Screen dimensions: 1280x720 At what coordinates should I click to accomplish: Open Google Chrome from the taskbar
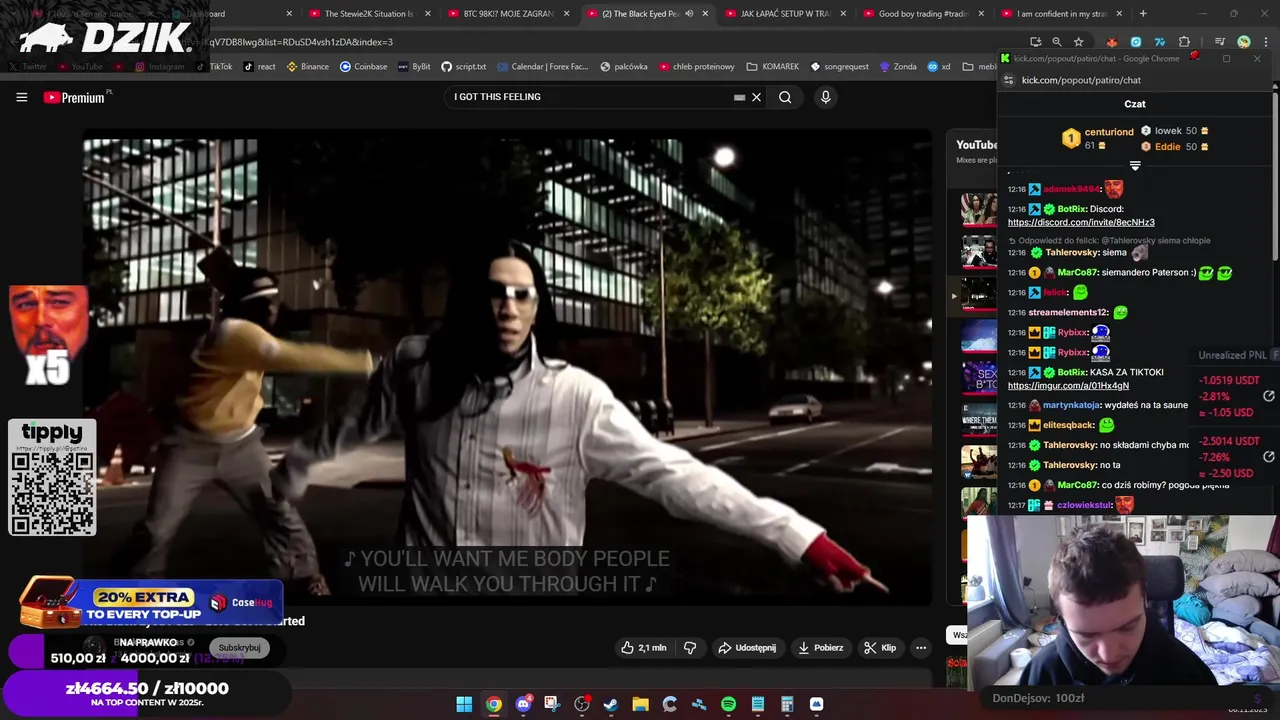(x=494, y=704)
